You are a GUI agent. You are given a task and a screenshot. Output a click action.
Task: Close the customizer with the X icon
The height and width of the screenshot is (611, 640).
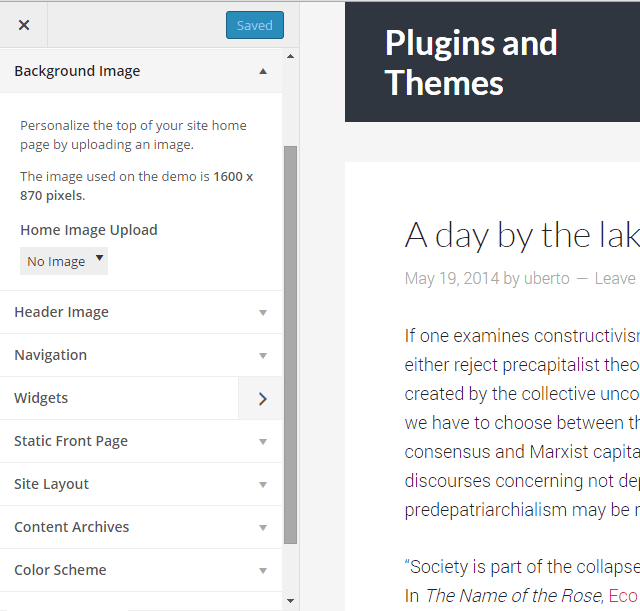click(24, 25)
